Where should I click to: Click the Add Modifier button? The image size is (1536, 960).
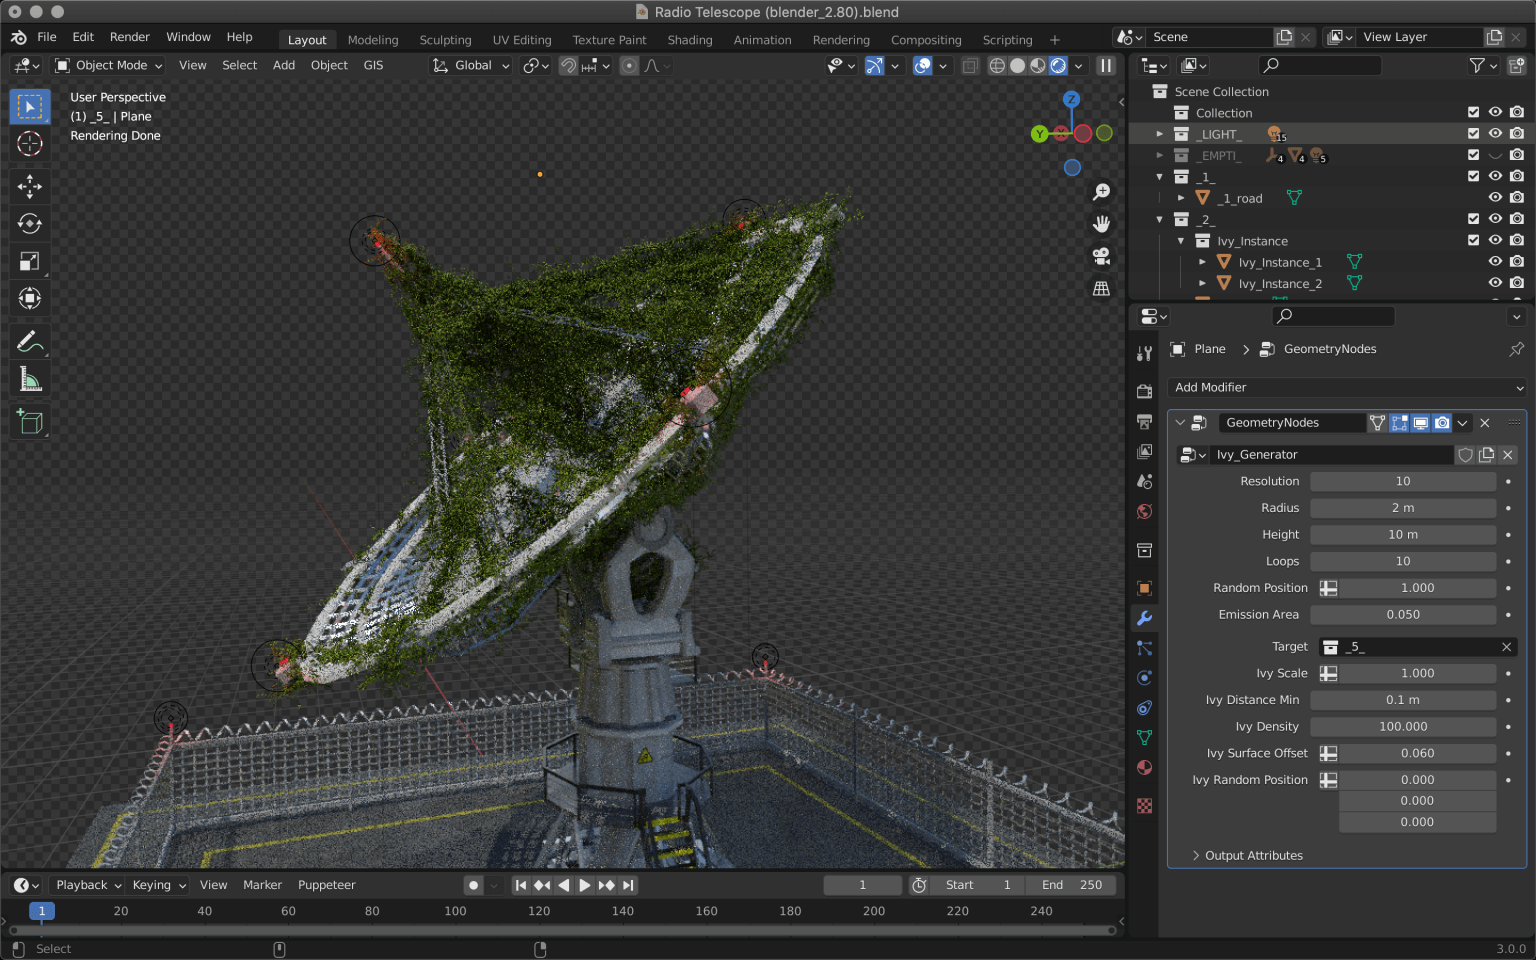click(1346, 387)
